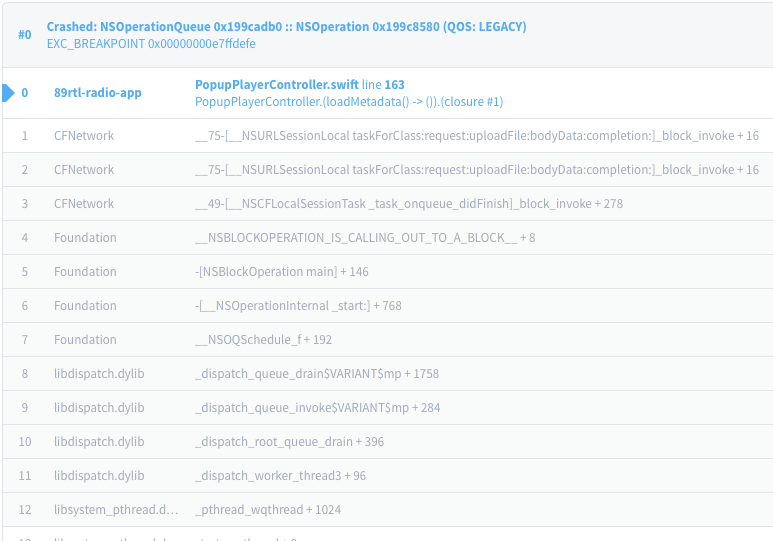Select the NSBLOCKOPERATION_IS_CALLING_OUT_TO_A_BLOCK frame
This screenshot has width=773, height=541.
tap(364, 238)
